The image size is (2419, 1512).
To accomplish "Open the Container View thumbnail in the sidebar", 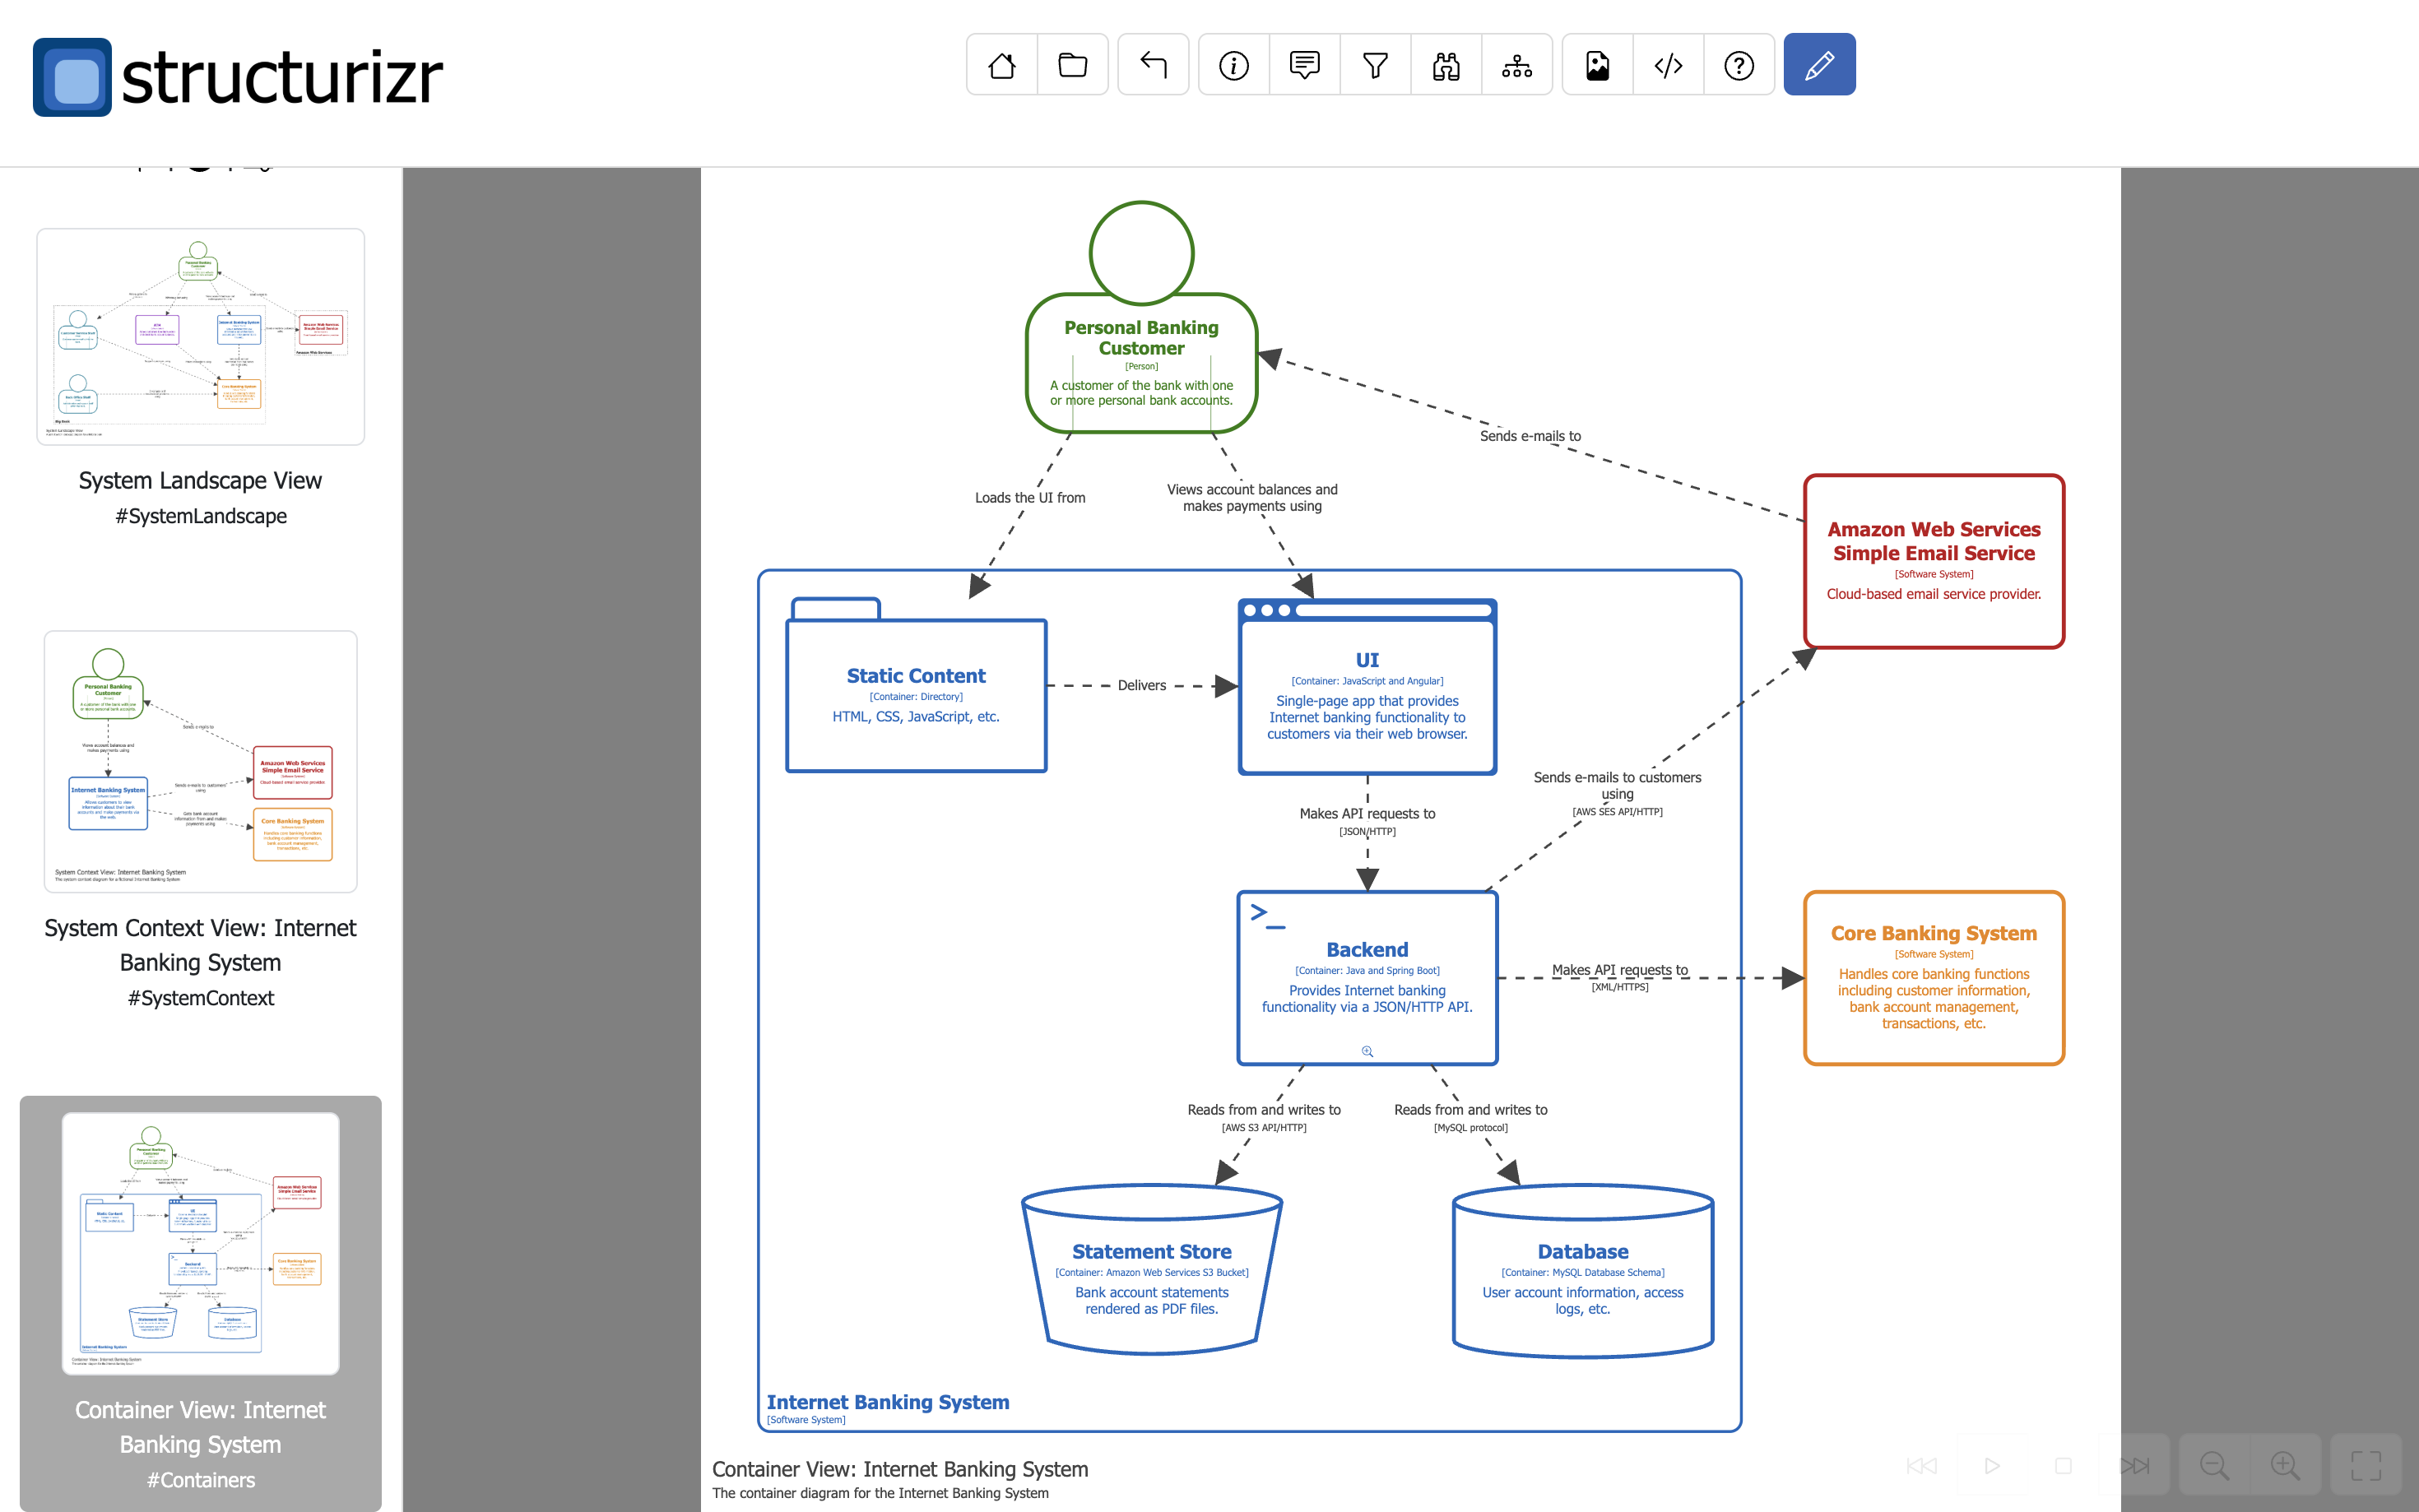I will [200, 1242].
